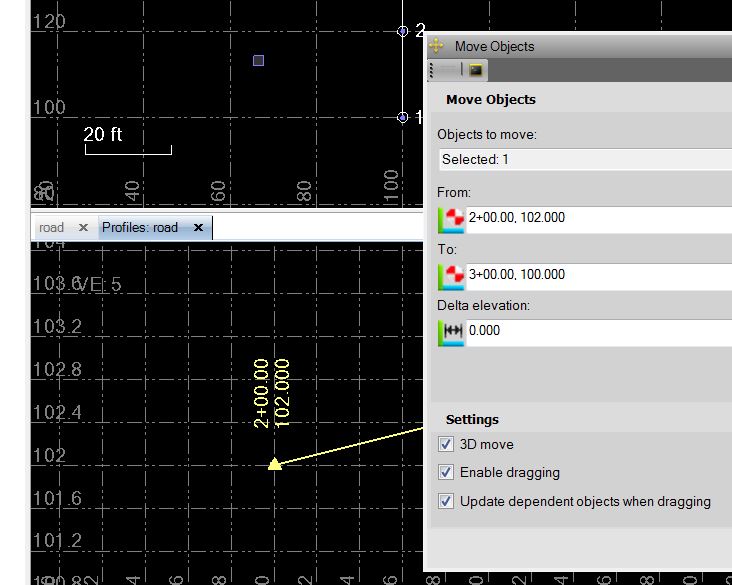Click the From field 2+00.00, 102.000
The image size is (732, 585).
599,220
